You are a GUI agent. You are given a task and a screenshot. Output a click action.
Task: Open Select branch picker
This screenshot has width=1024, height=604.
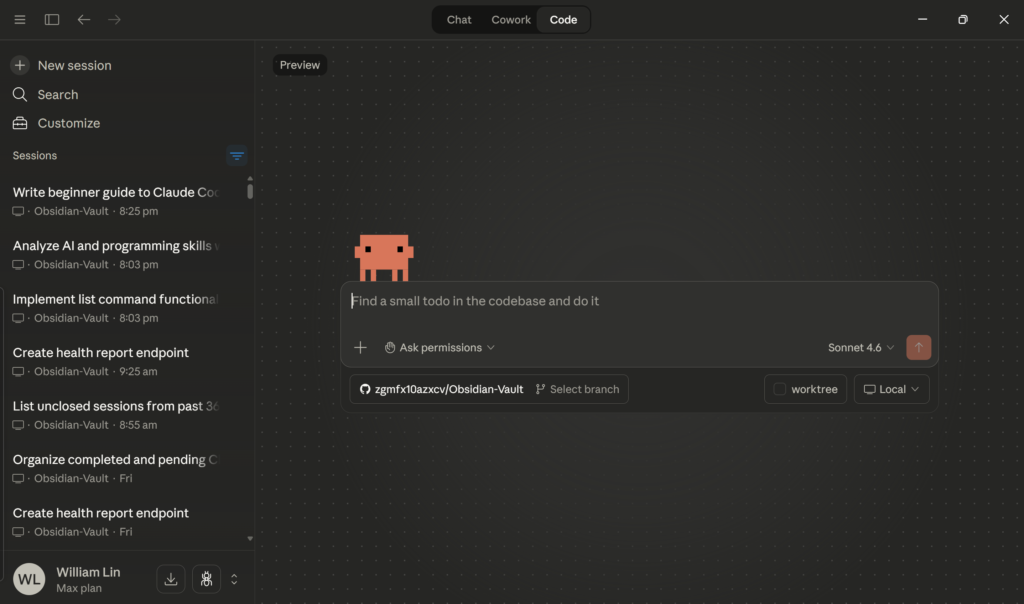click(x=578, y=389)
